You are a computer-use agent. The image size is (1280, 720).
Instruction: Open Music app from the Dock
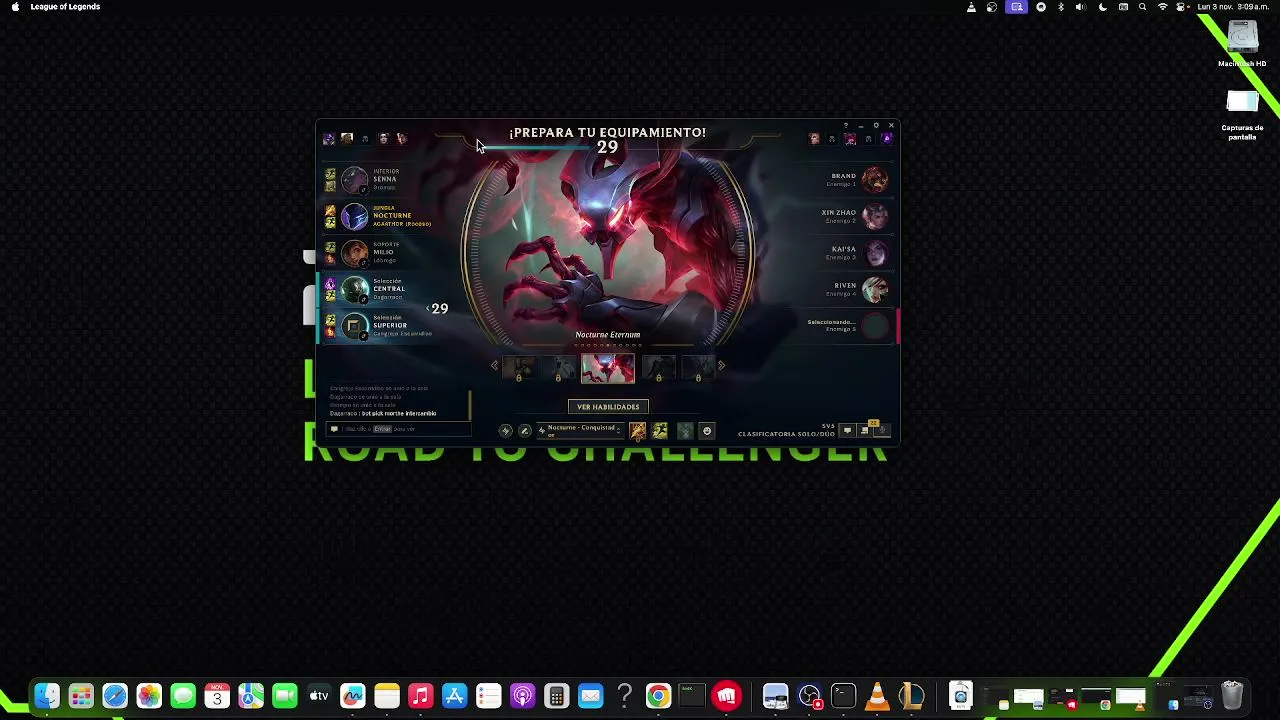pyautogui.click(x=421, y=696)
